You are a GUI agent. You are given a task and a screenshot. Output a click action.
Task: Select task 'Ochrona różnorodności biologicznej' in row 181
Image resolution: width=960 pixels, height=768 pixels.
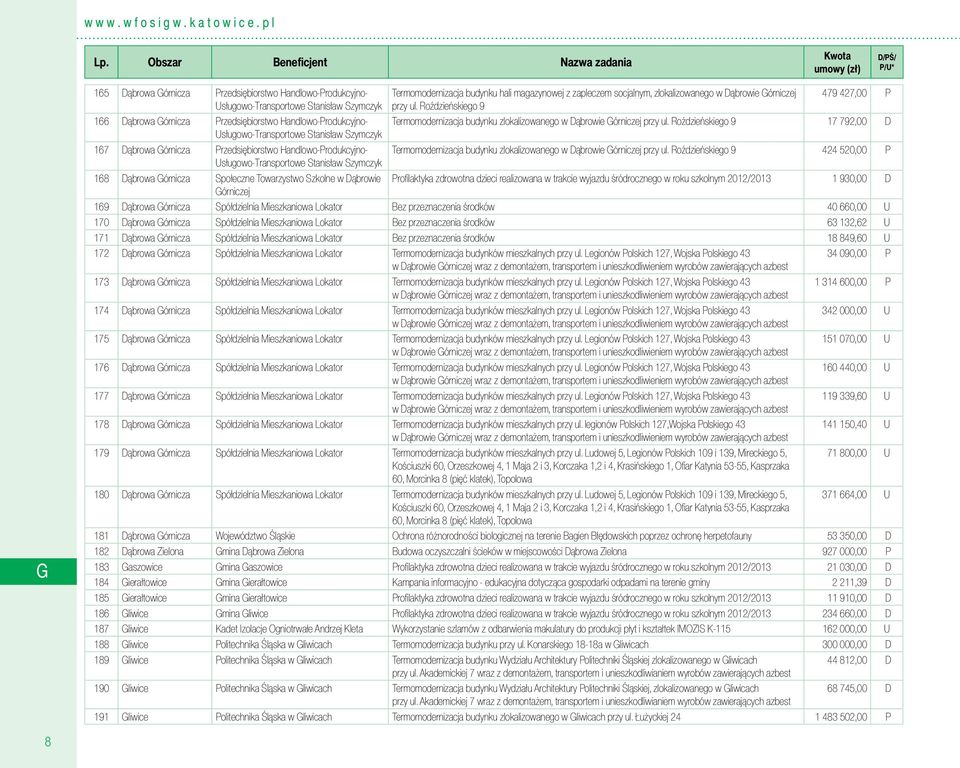pyautogui.click(x=571, y=536)
